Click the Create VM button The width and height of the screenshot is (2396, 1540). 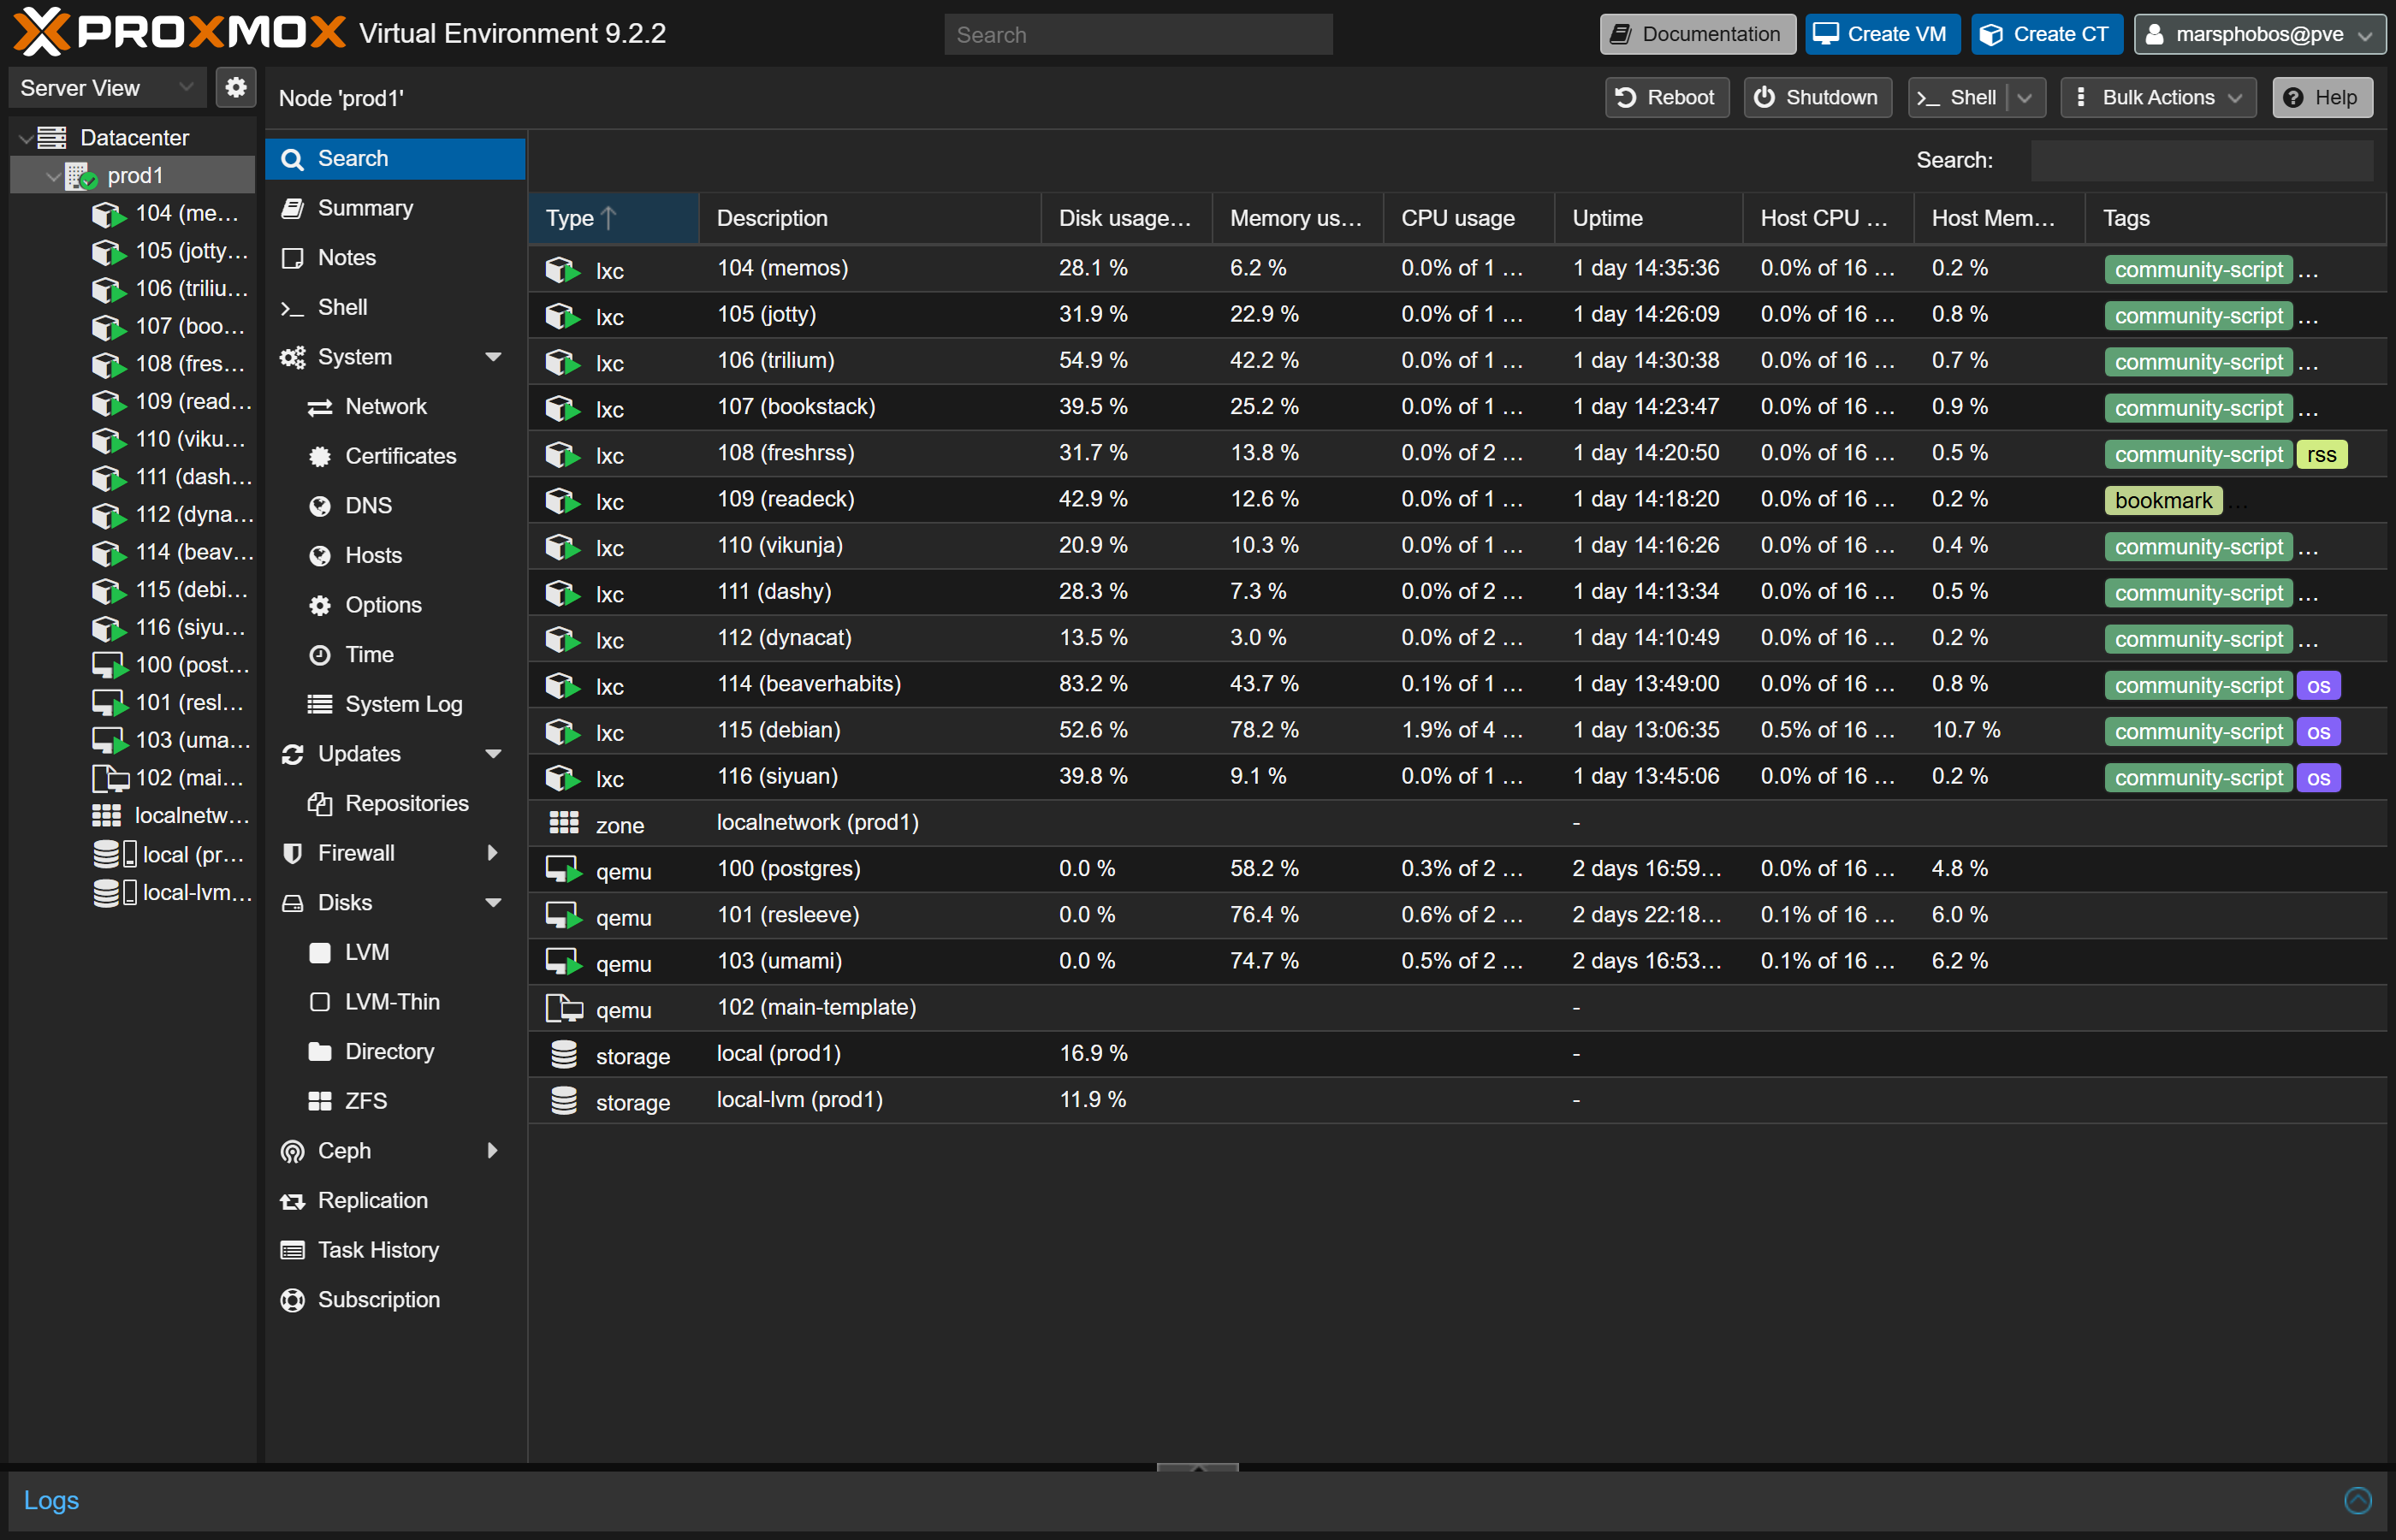pos(1882,34)
